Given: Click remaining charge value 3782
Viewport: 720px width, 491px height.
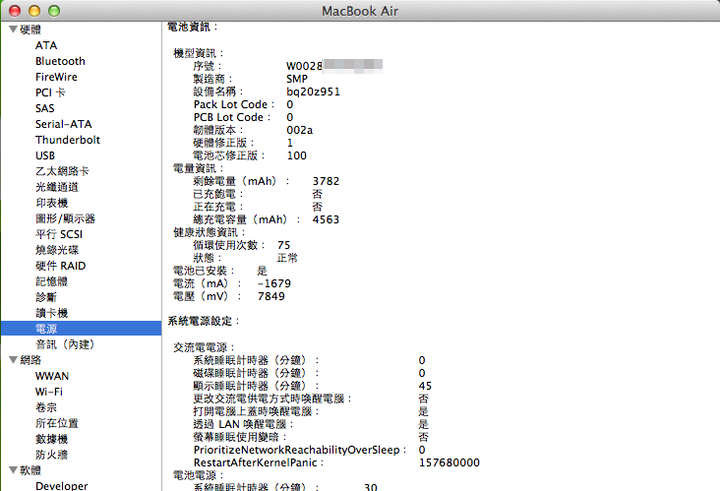Looking at the screenshot, I should coord(326,181).
